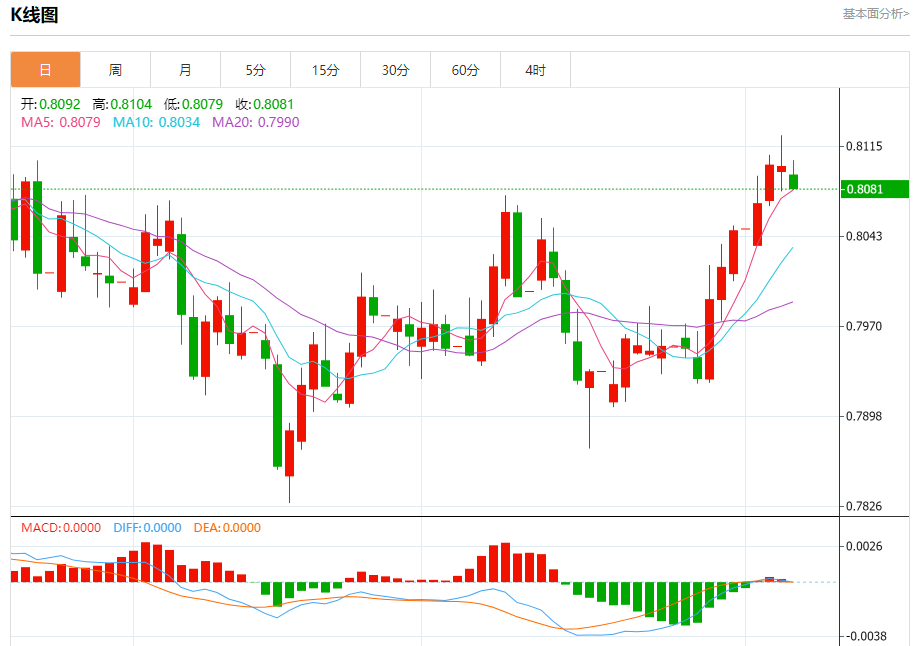Open the 基本面分析 link

tap(875, 14)
